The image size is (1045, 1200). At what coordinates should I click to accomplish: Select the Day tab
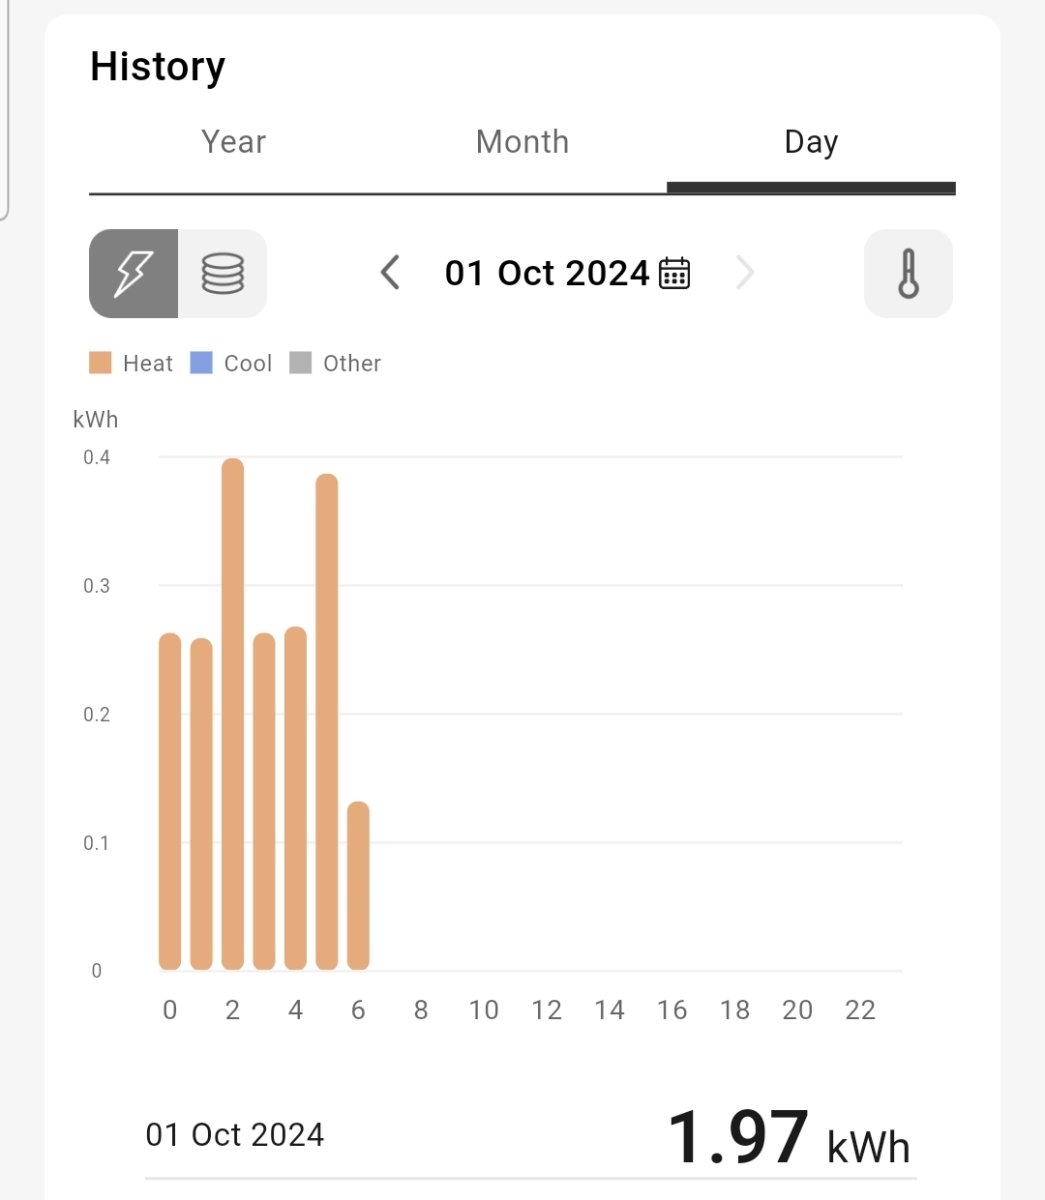click(x=811, y=142)
